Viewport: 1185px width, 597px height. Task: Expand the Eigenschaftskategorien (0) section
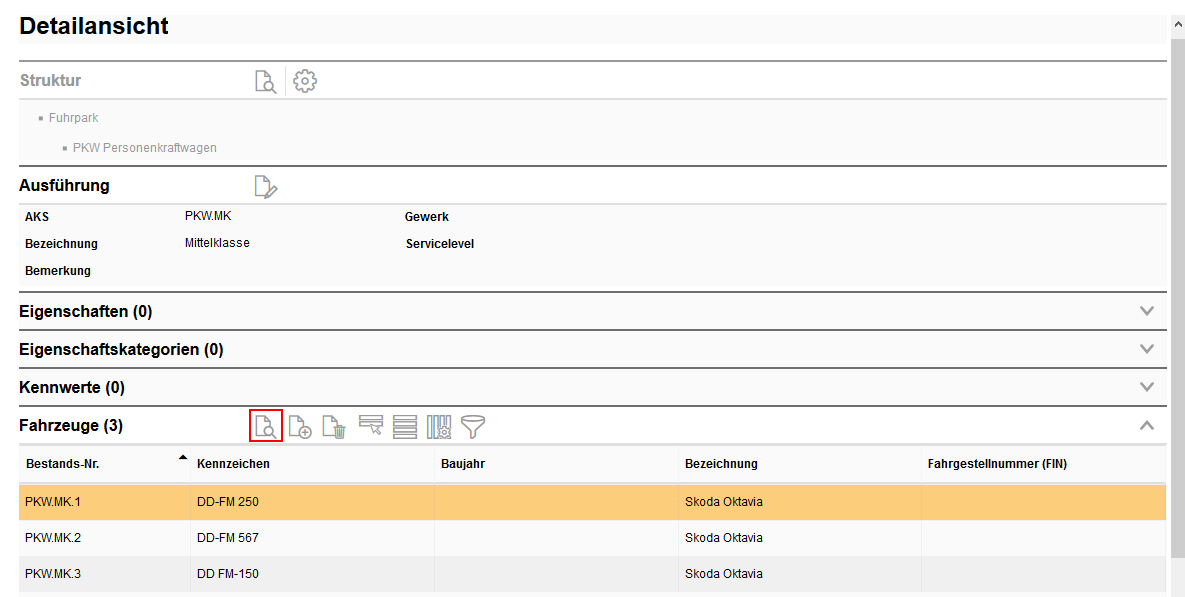1147,349
